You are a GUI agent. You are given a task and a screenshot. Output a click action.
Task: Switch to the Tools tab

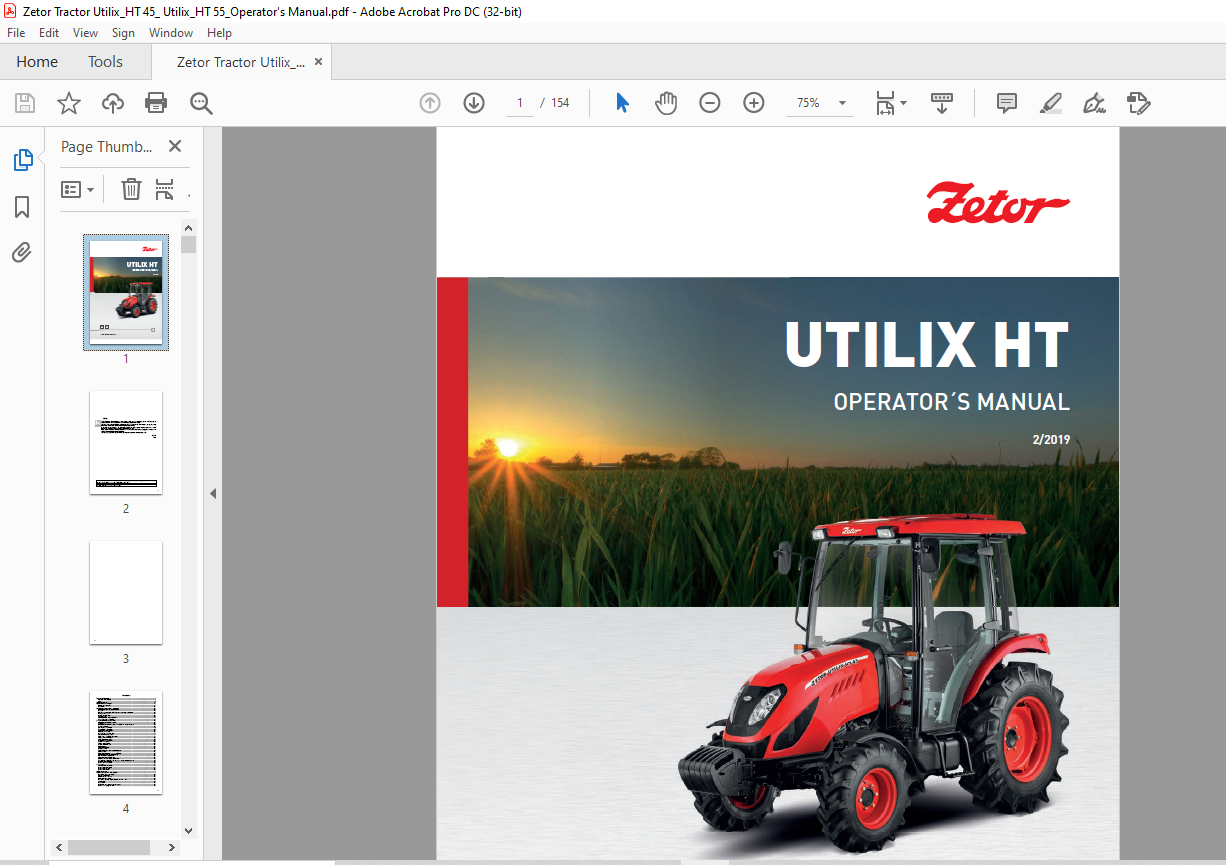point(105,62)
